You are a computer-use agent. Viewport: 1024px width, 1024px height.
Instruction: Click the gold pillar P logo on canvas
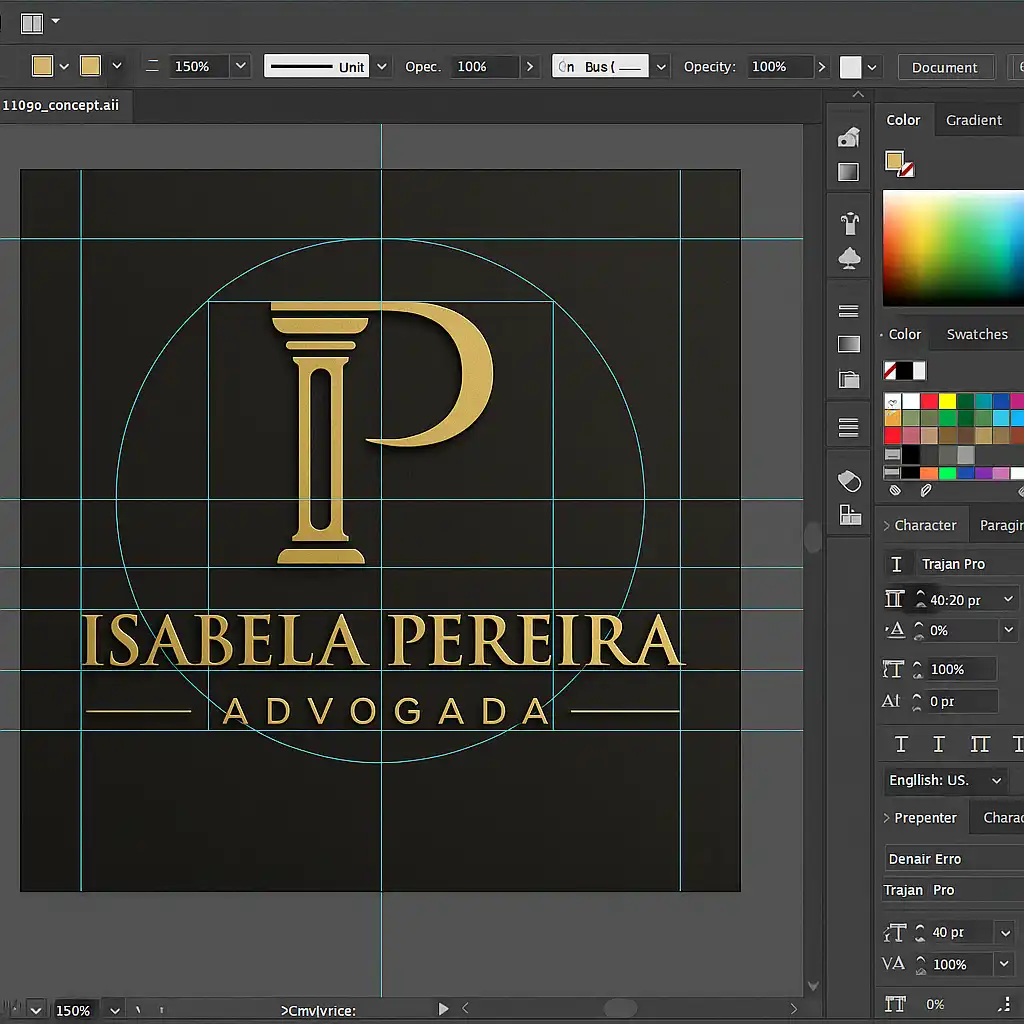[x=381, y=432]
